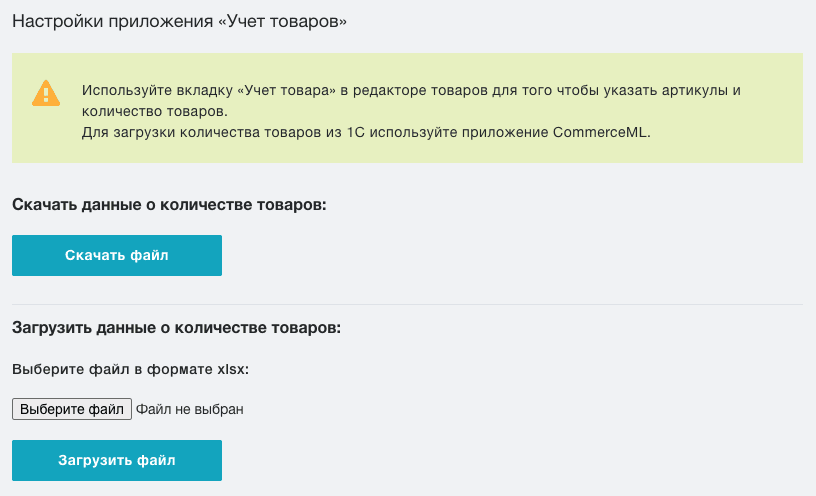Click the «Для загрузки количества товаров» notice line
This screenshot has width=816, height=496.
(366, 132)
